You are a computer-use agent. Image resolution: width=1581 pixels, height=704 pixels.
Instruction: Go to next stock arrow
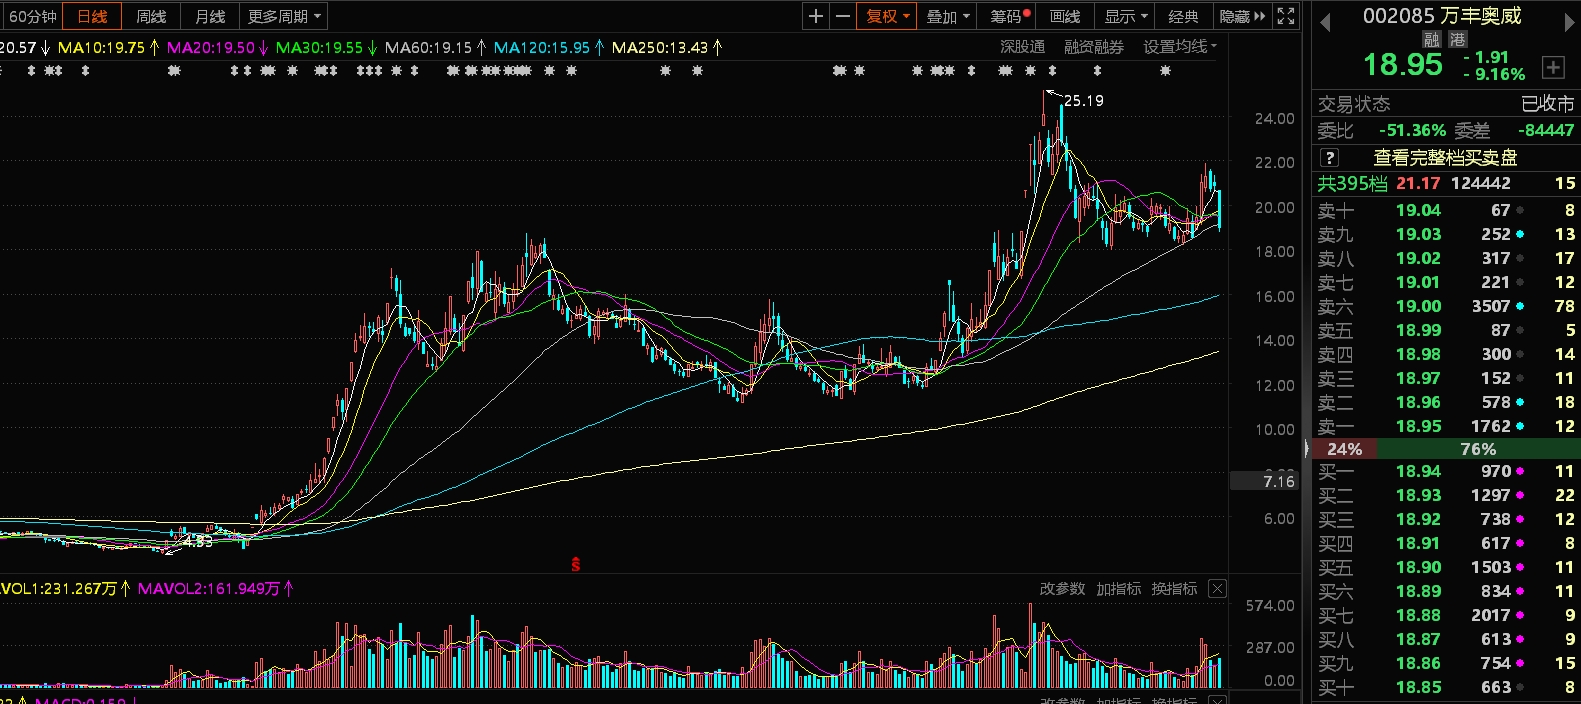1569,22
